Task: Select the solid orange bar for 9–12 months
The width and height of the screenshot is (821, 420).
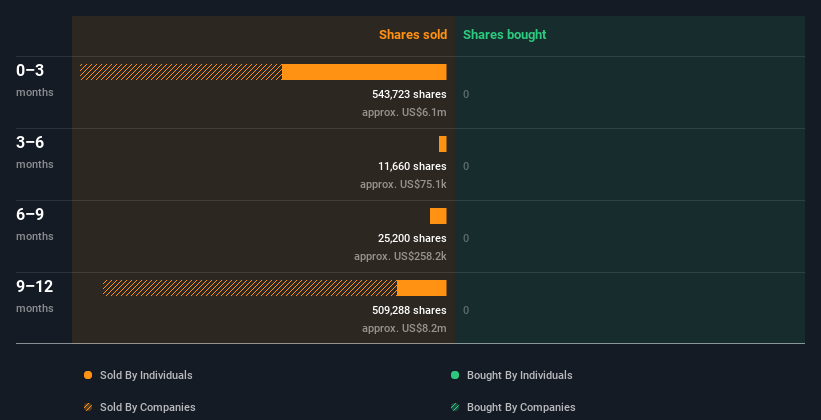Action: click(x=421, y=288)
